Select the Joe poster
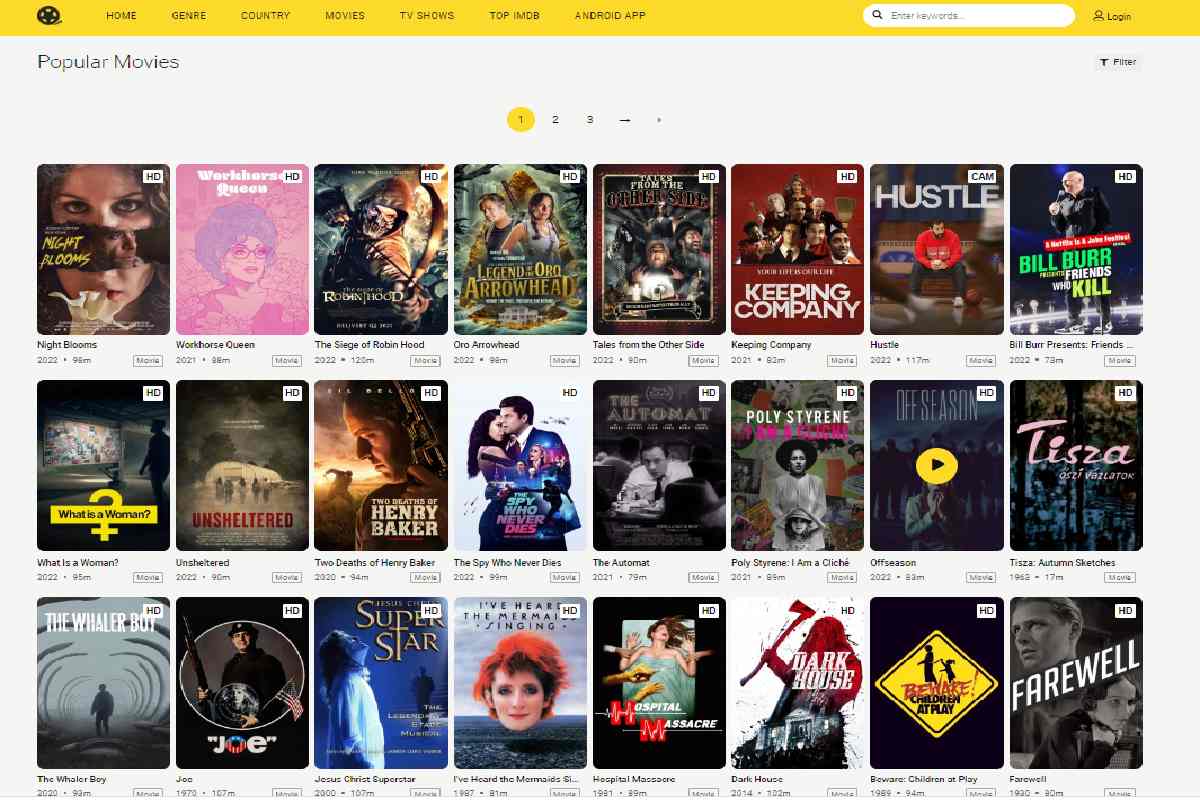 pos(242,683)
